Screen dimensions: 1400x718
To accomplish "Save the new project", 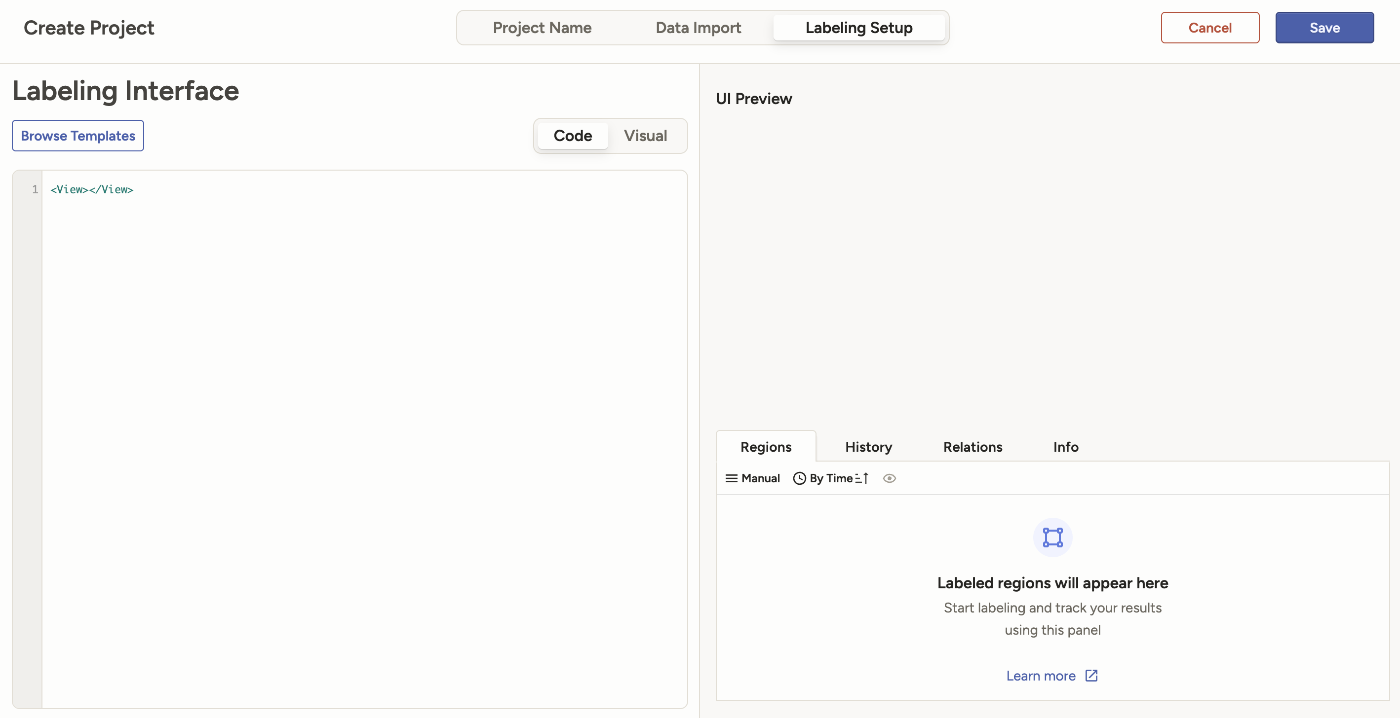I will click(x=1325, y=28).
